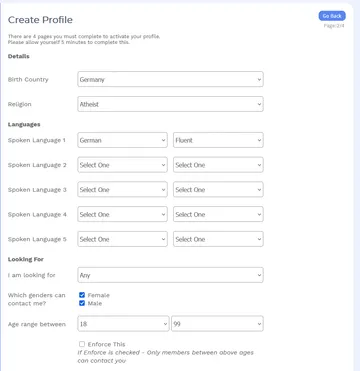Click the Spoken Language 5 label
The height and width of the screenshot is (371, 360).
[x=37, y=239]
